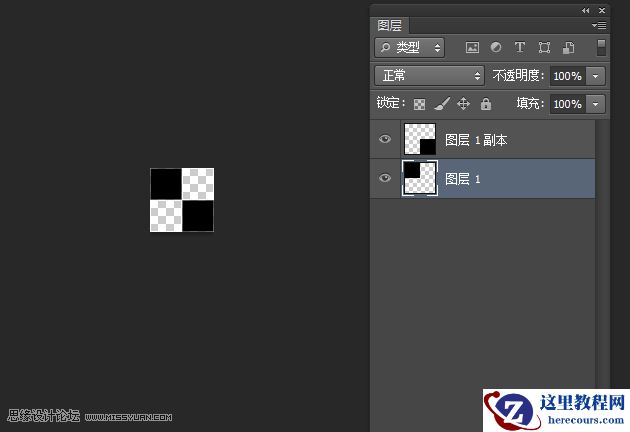Lock position move icon
Image resolution: width=630 pixels, height=432 pixels.
[x=463, y=104]
